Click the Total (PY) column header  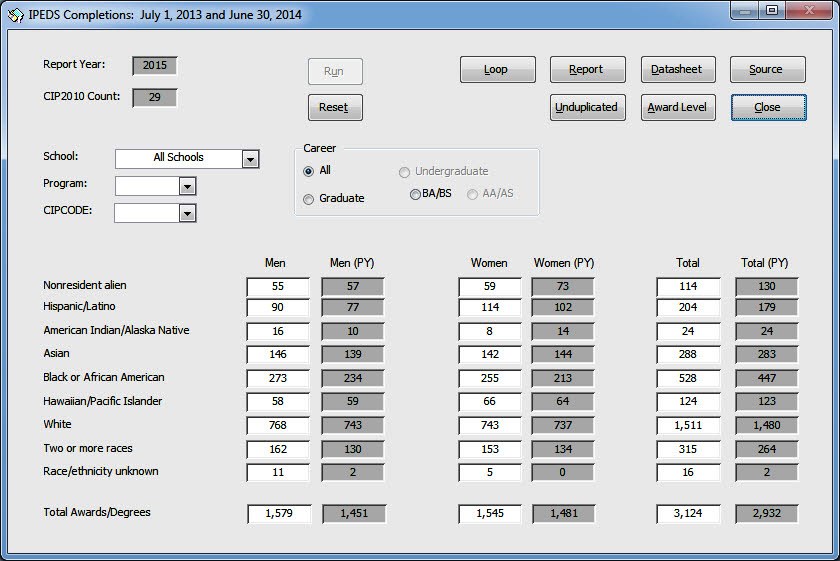pyautogui.click(x=764, y=263)
